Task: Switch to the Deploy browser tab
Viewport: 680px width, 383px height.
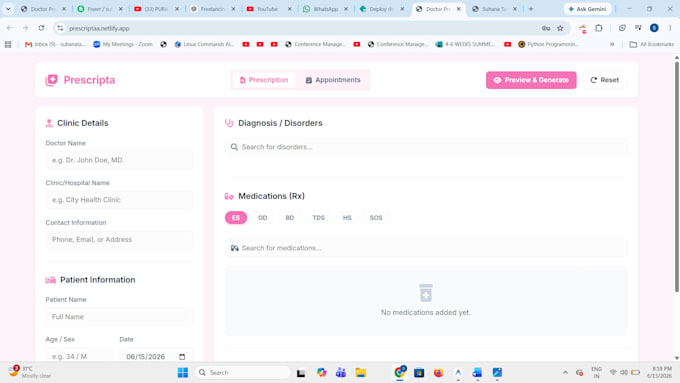Action: point(382,9)
